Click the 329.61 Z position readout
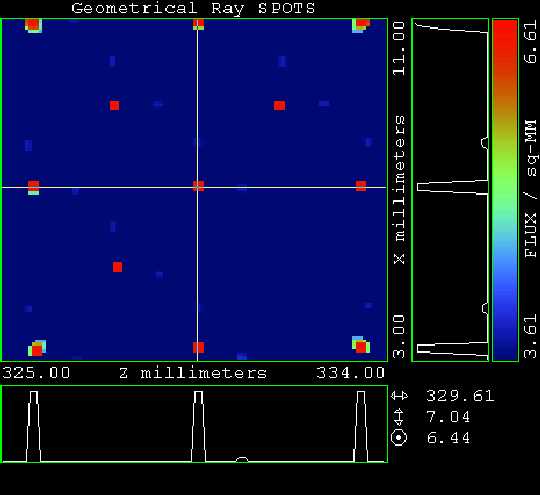The width and height of the screenshot is (540, 495). pyautogui.click(x=460, y=396)
